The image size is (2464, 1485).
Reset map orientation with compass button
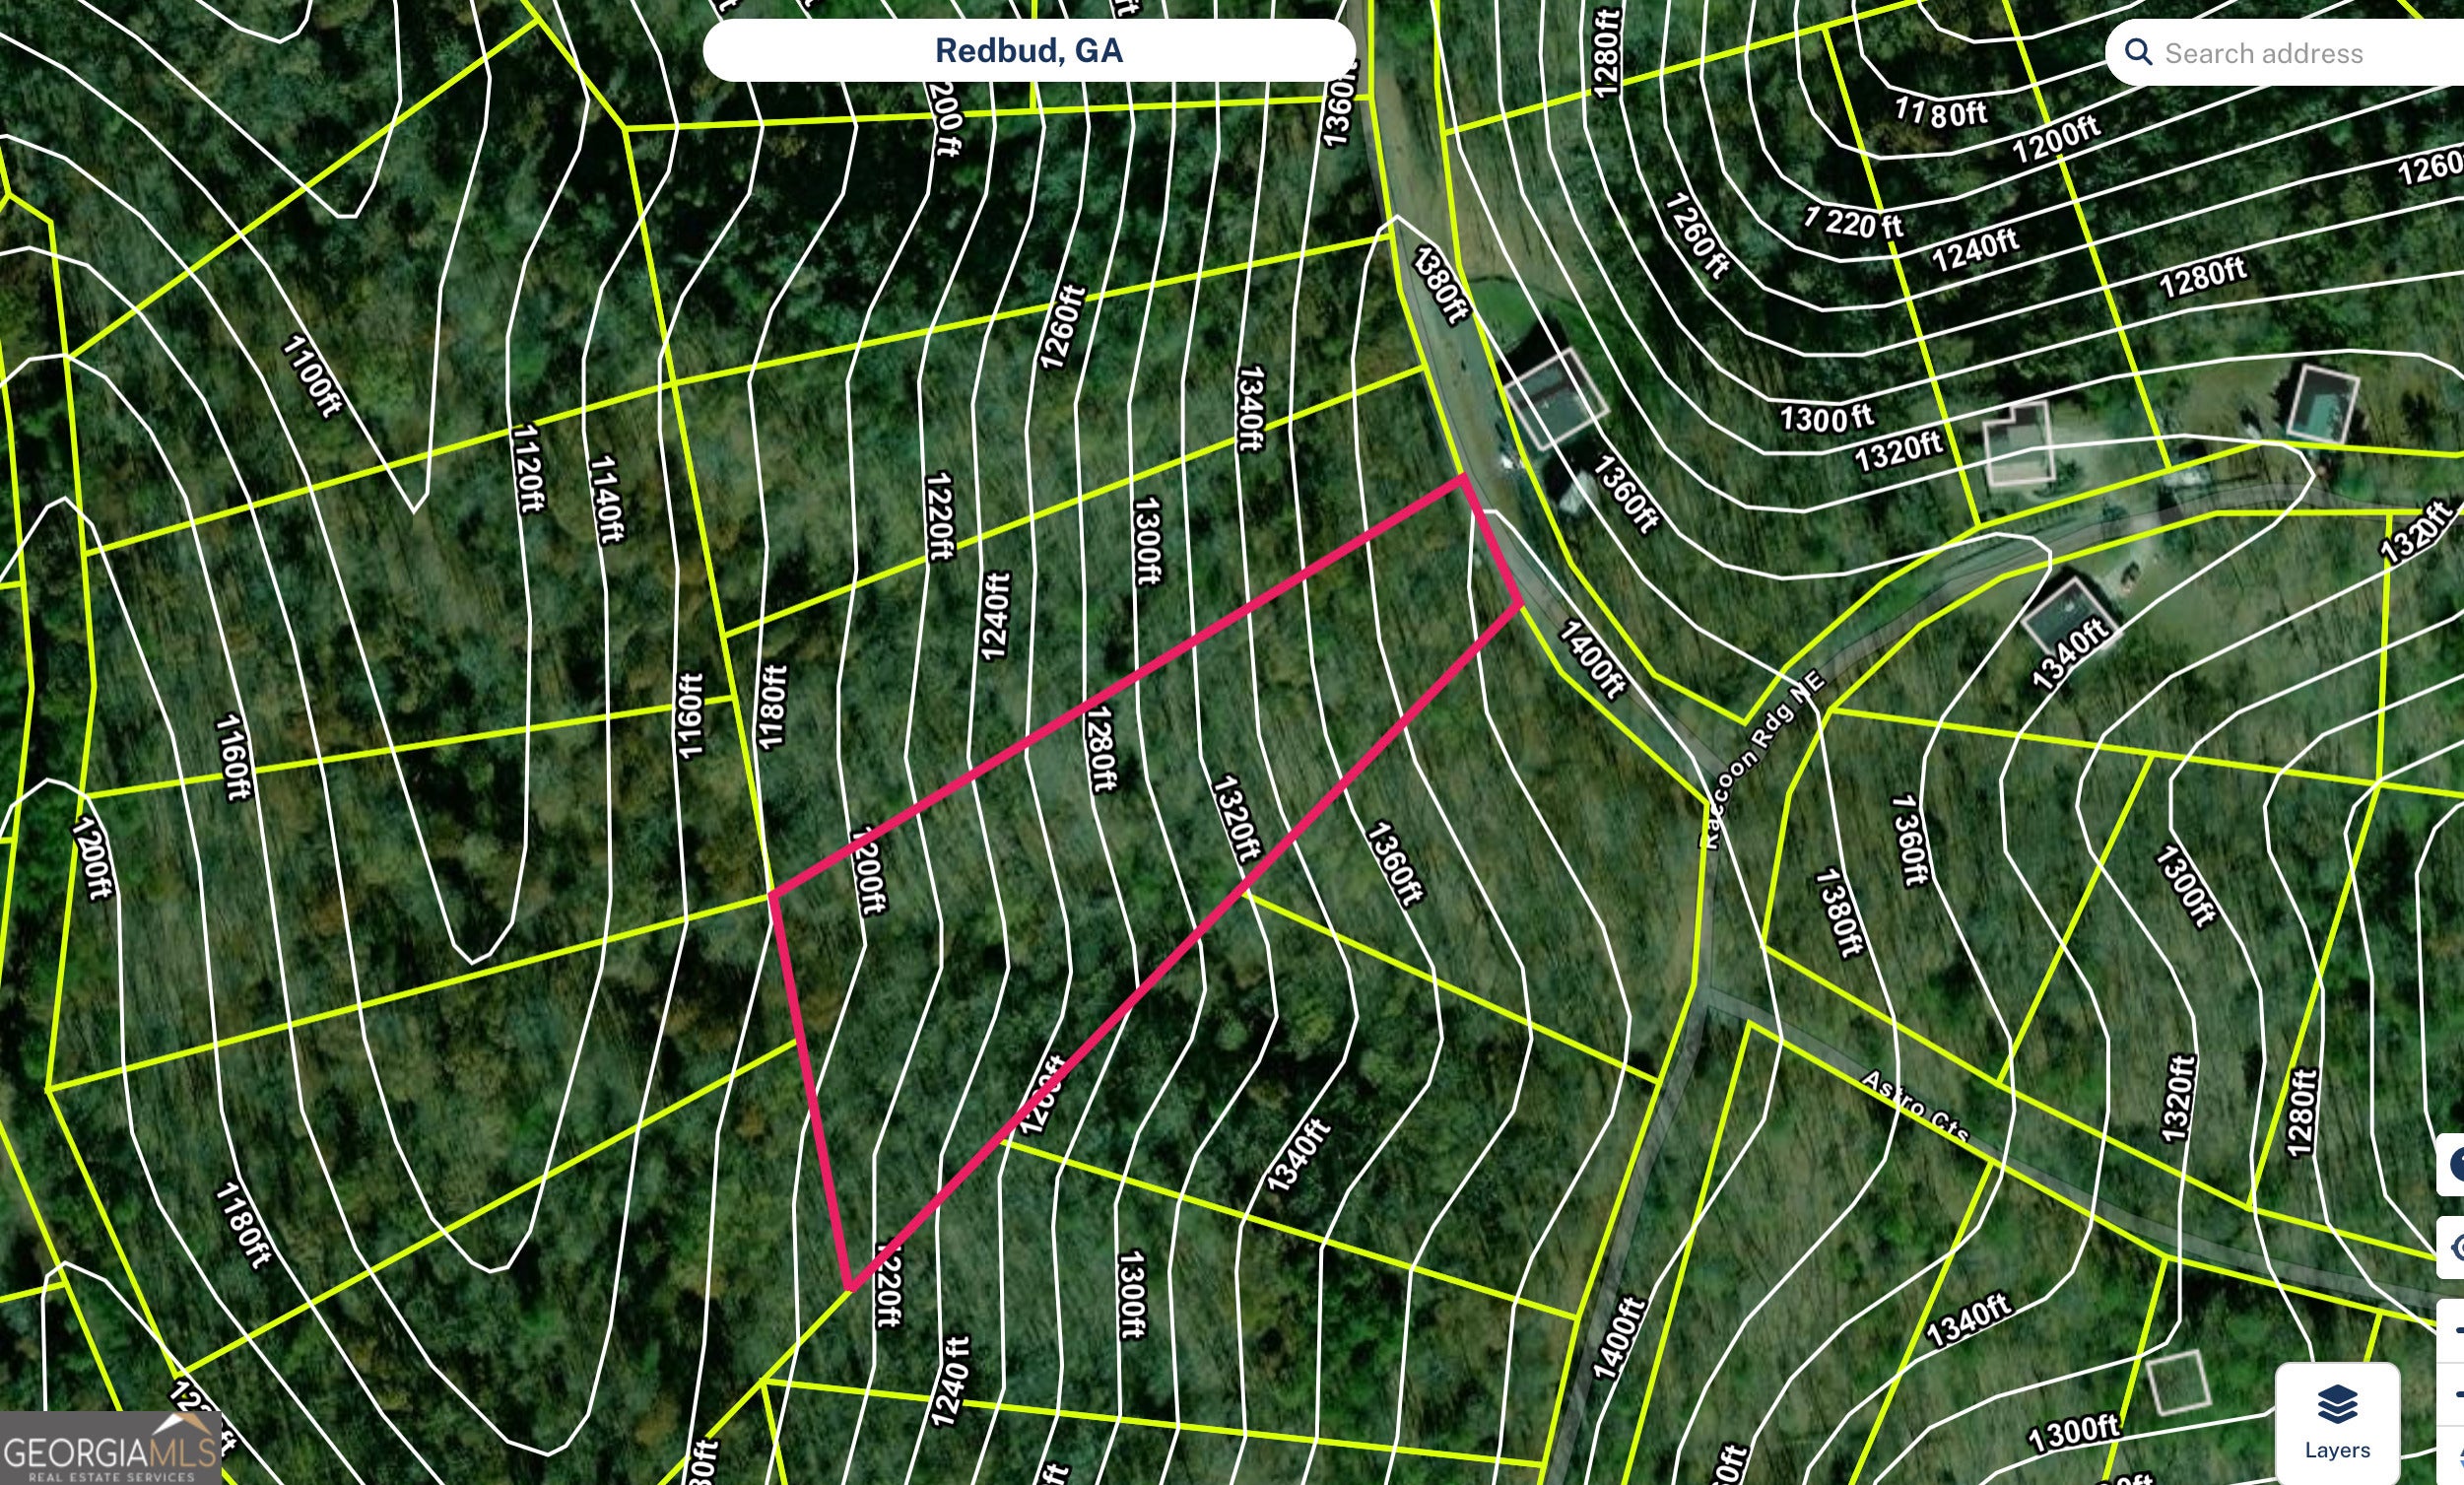pyautogui.click(x=2455, y=1457)
